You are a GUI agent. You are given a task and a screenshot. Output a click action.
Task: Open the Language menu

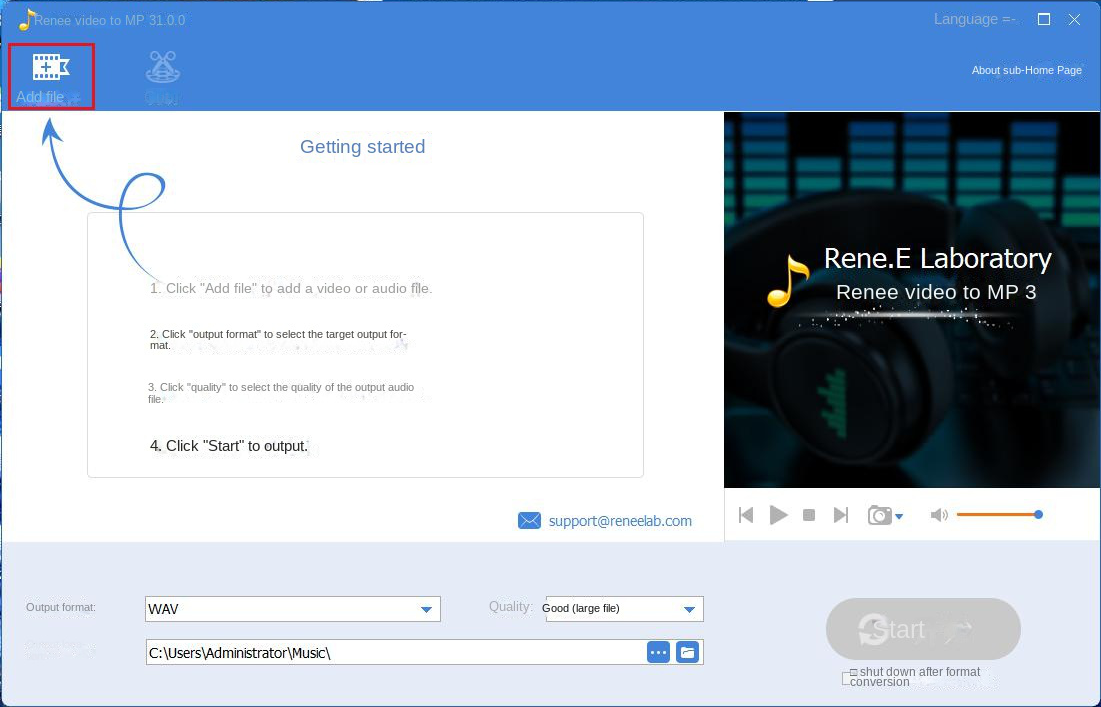tap(975, 19)
